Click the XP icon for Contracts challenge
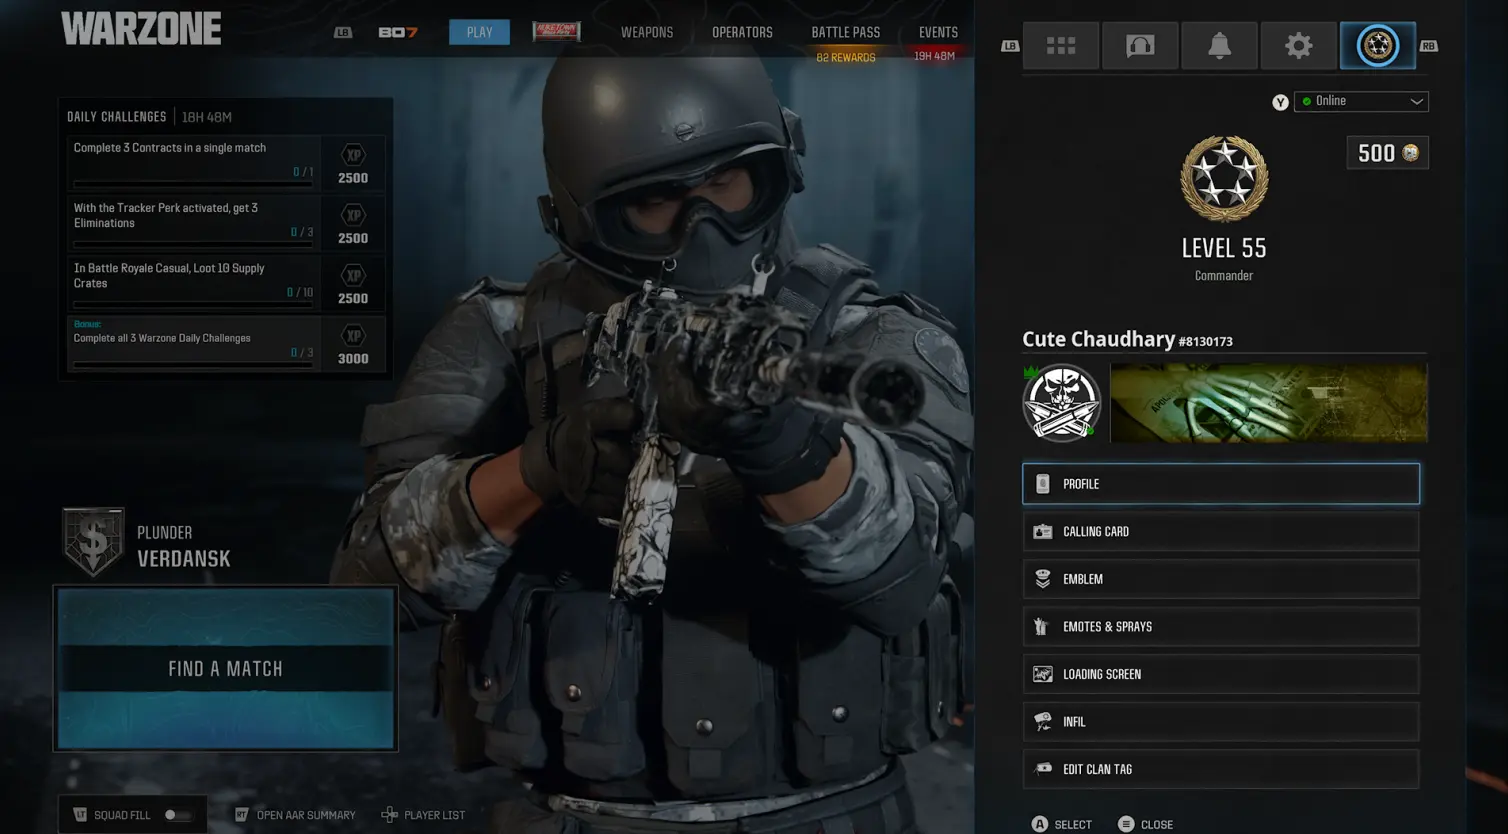This screenshot has height=834, width=1508. point(353,155)
